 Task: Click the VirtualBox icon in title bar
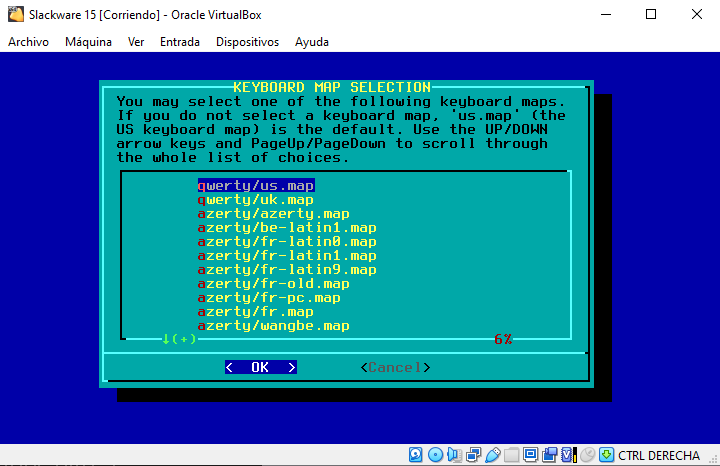click(x=16, y=14)
